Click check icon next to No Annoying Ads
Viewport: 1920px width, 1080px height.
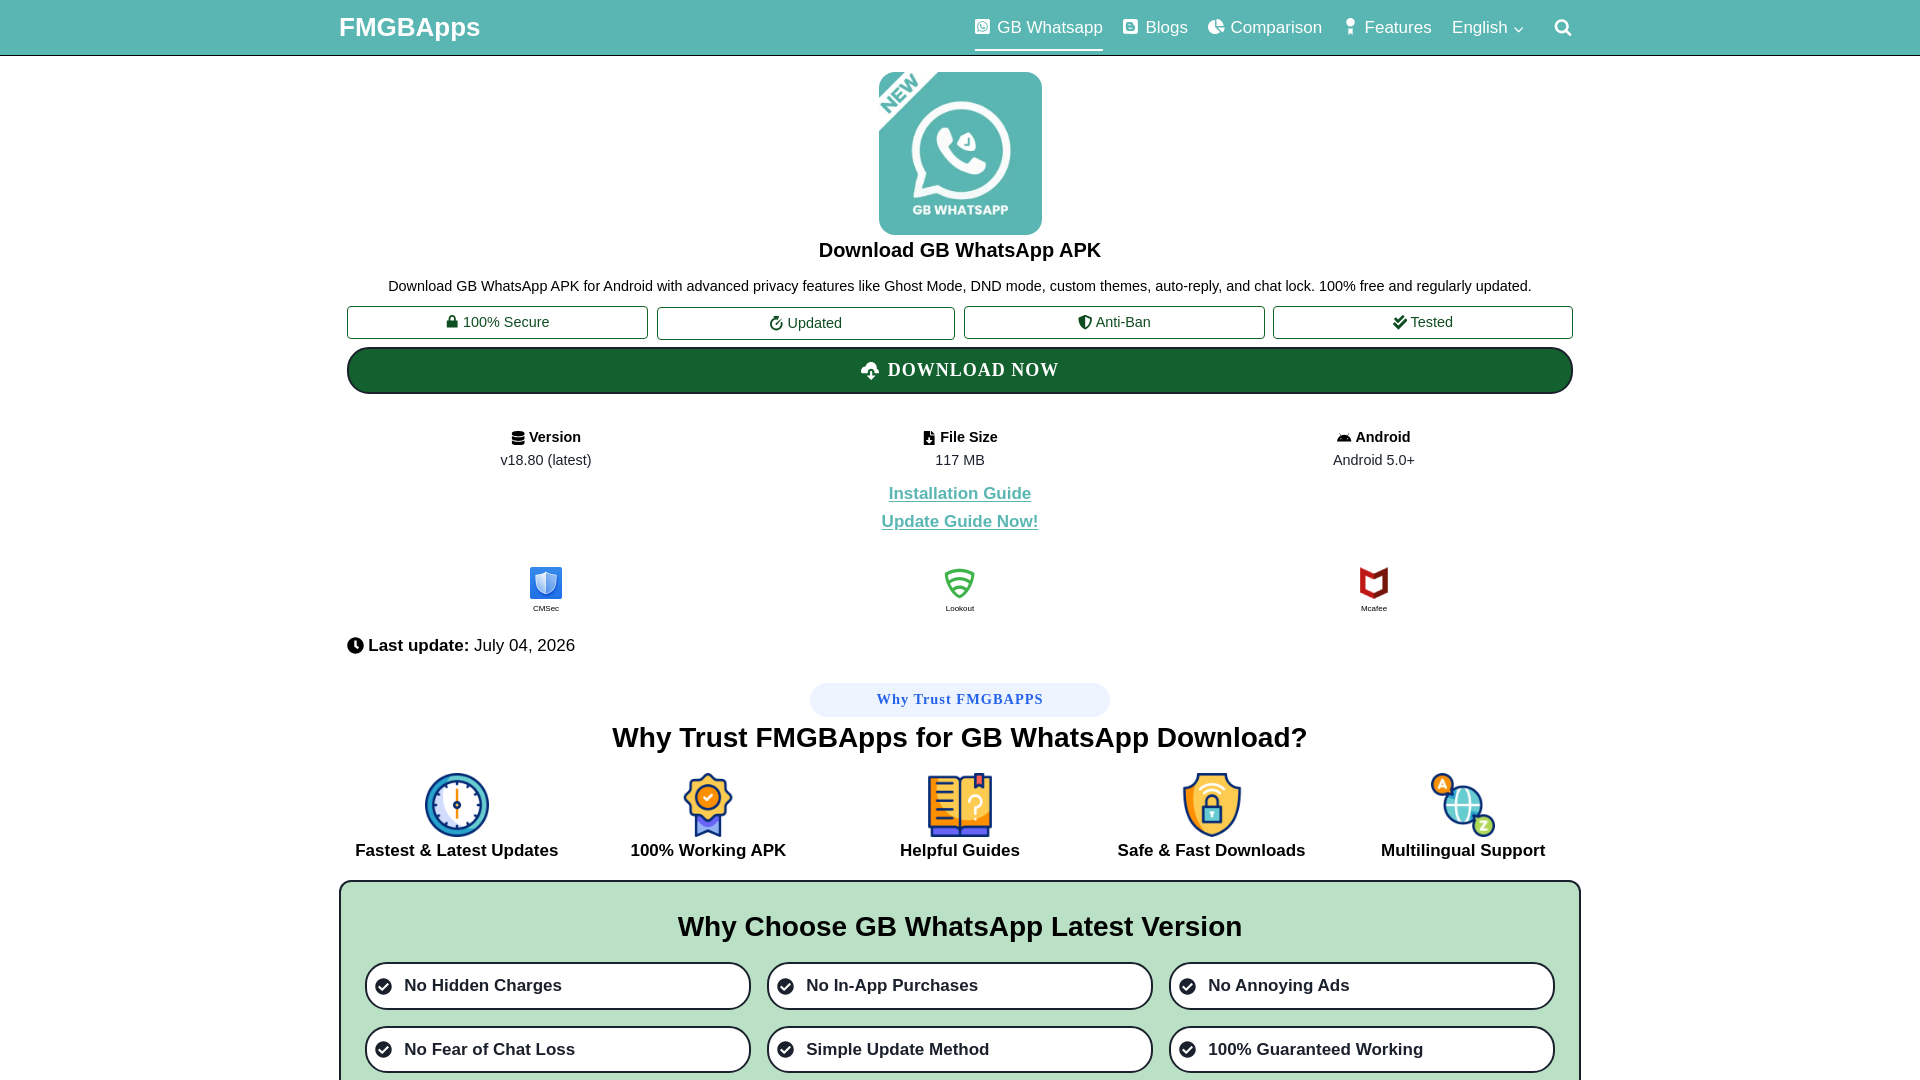tap(1188, 986)
